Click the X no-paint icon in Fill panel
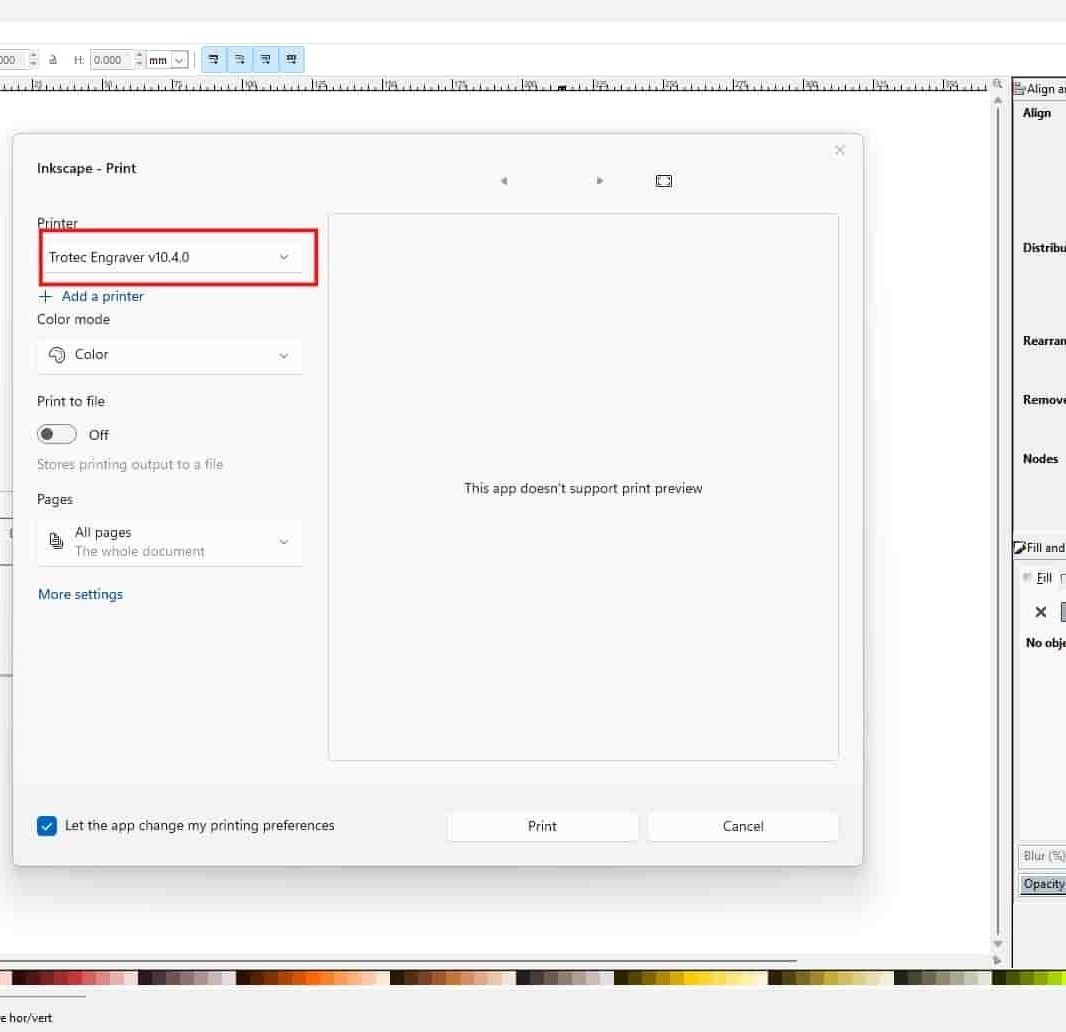The width and height of the screenshot is (1066, 1032). 1040,612
